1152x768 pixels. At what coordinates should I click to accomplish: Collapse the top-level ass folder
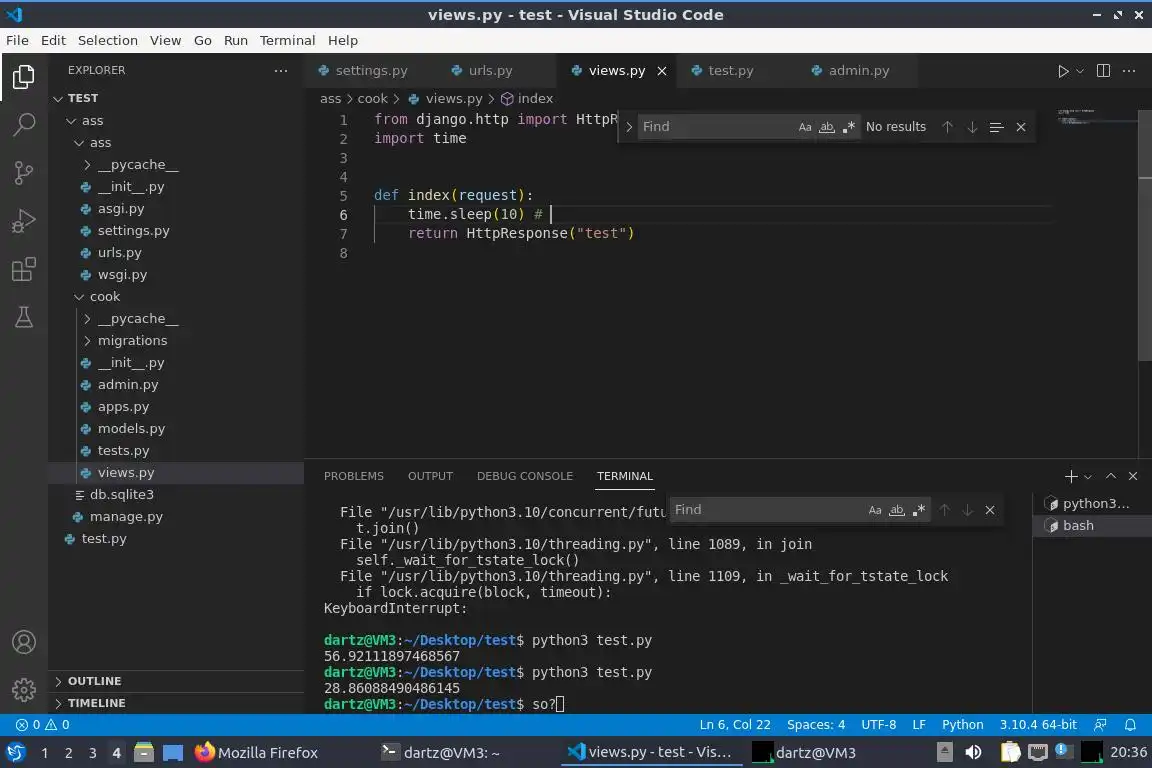[x=71, y=121]
